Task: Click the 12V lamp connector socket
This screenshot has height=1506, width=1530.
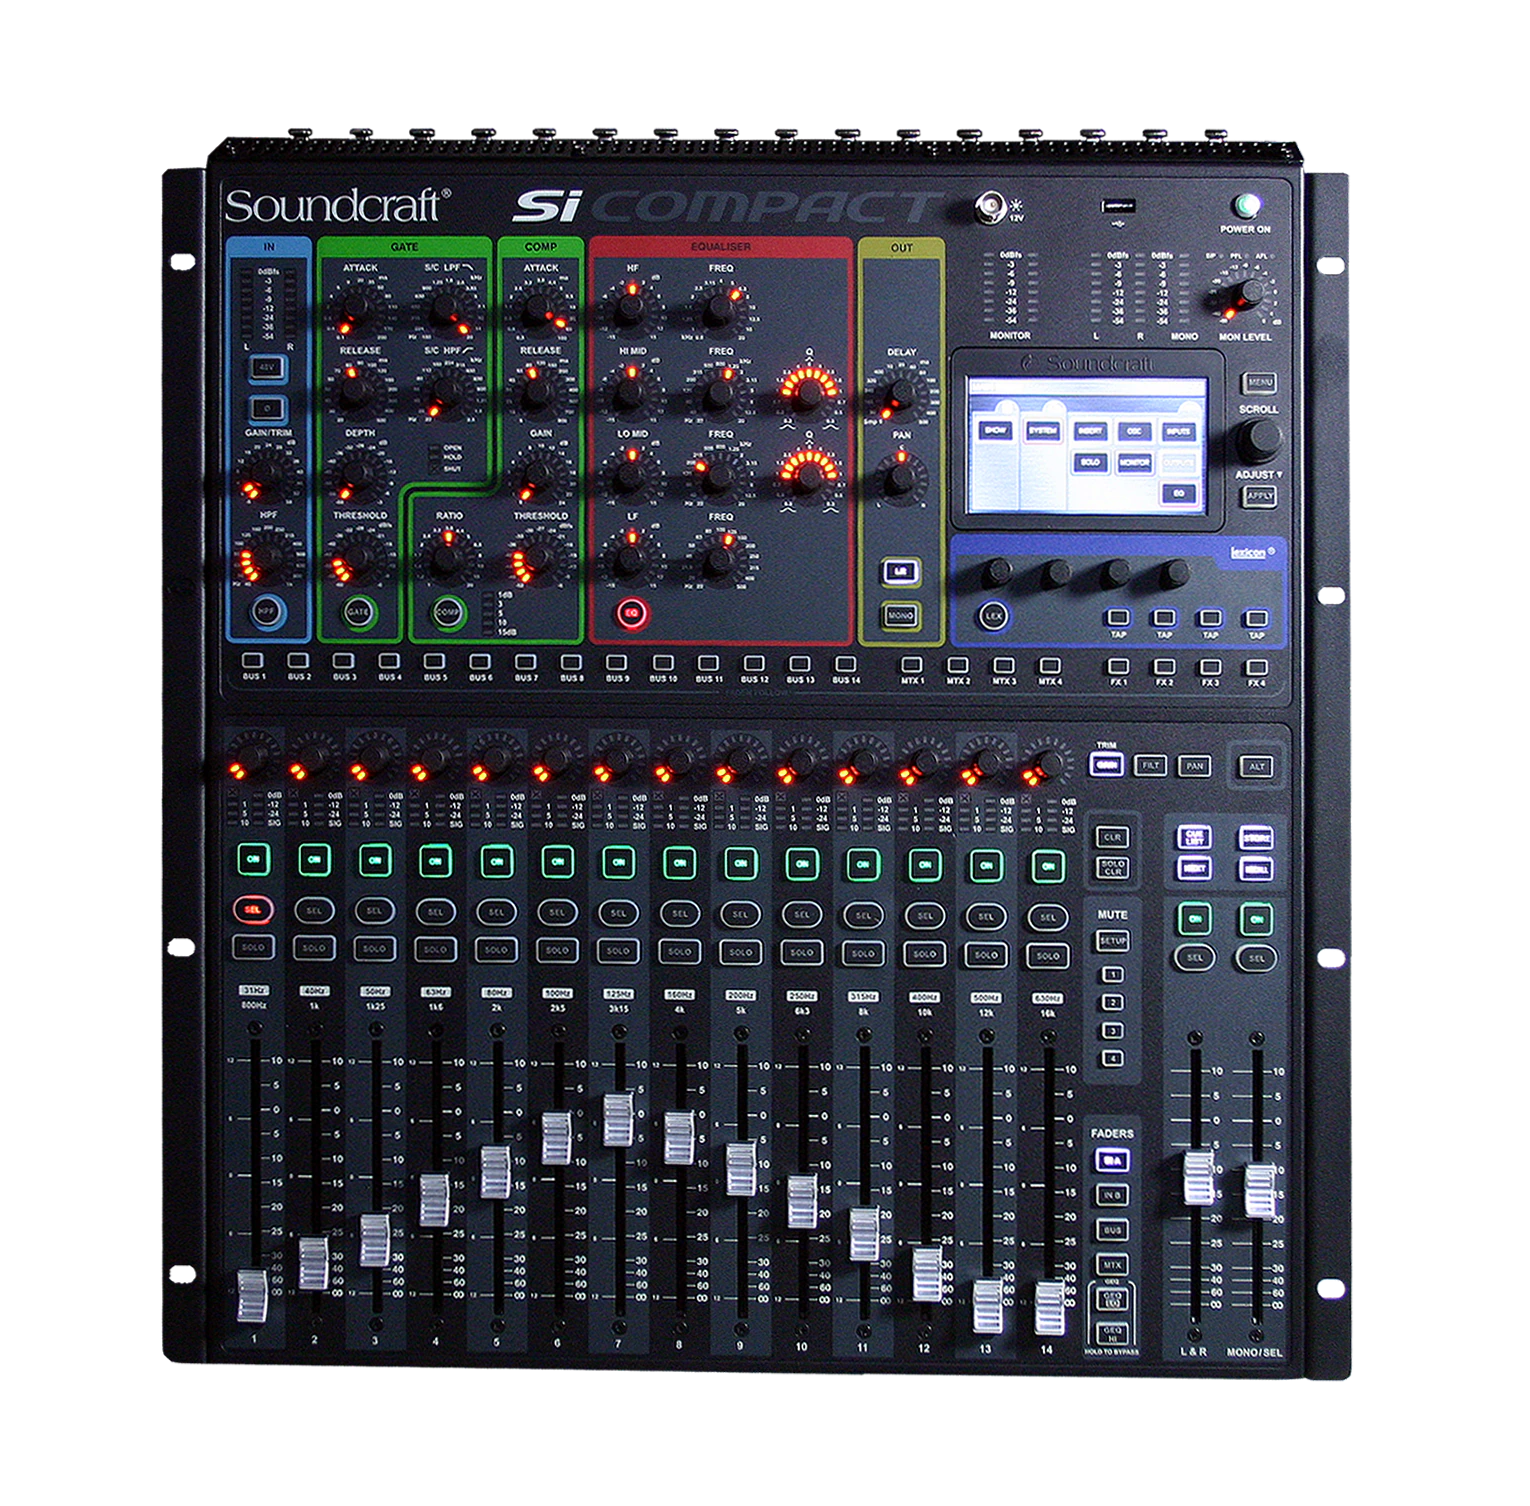Action: click(989, 207)
